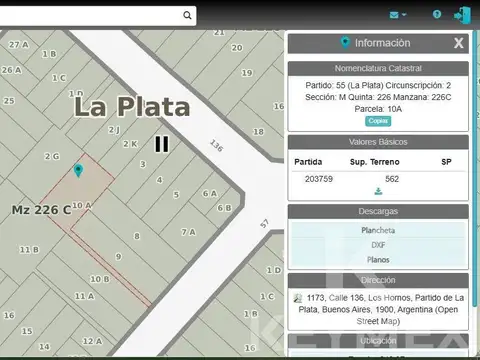Select parcel 25 on the map

coord(9,101)
